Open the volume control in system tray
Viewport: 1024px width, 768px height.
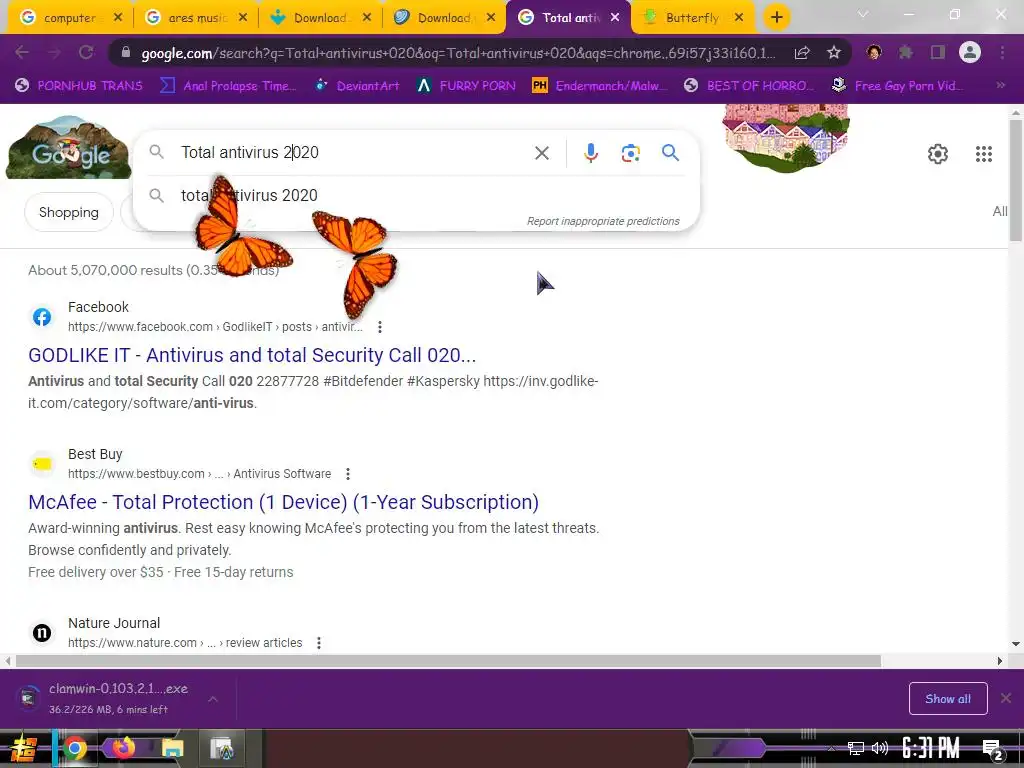[x=880, y=748]
